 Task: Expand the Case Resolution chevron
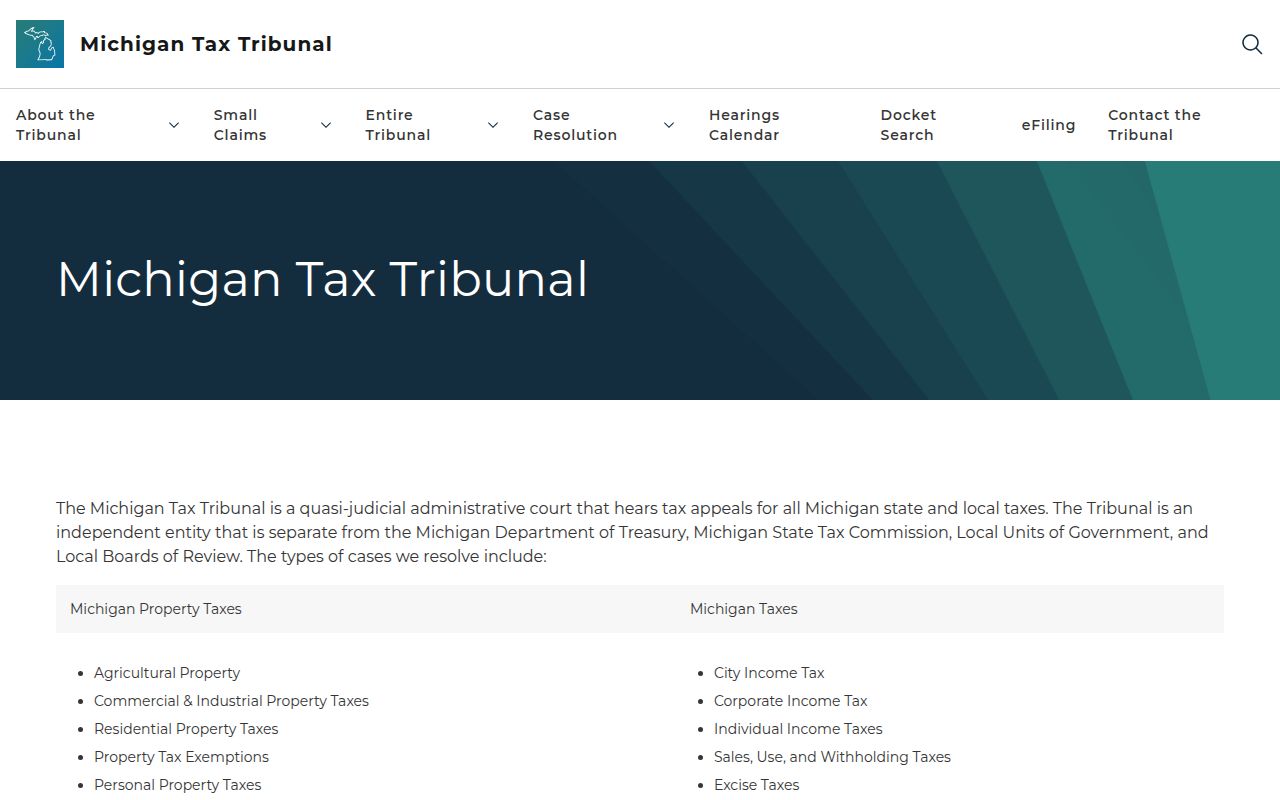click(669, 125)
